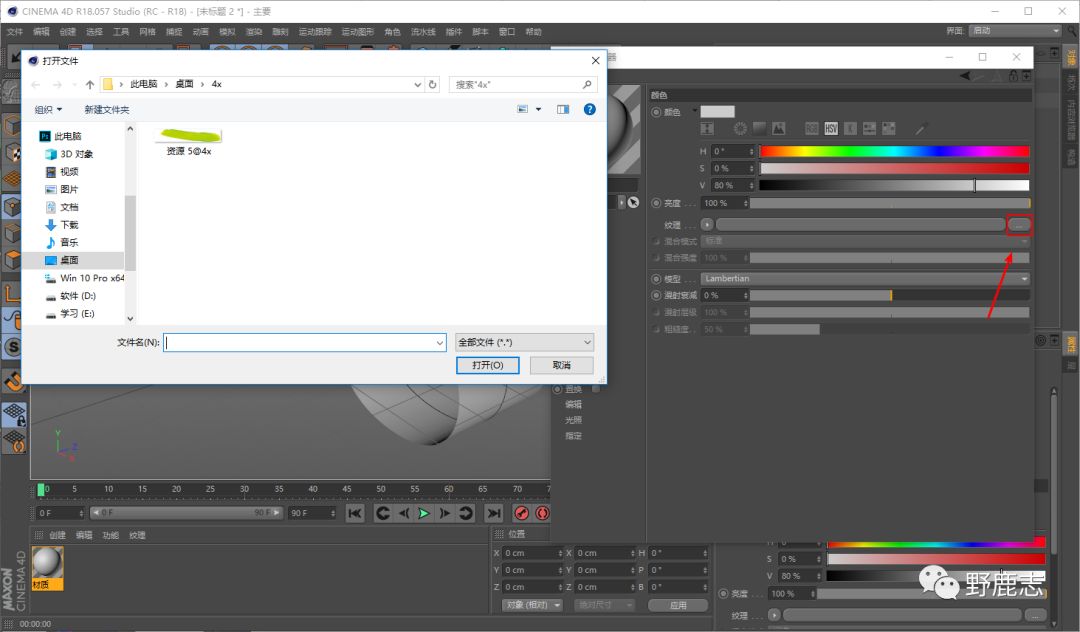Select the color-from-picture icon
The height and width of the screenshot is (632, 1080).
pyautogui.click(x=778, y=129)
